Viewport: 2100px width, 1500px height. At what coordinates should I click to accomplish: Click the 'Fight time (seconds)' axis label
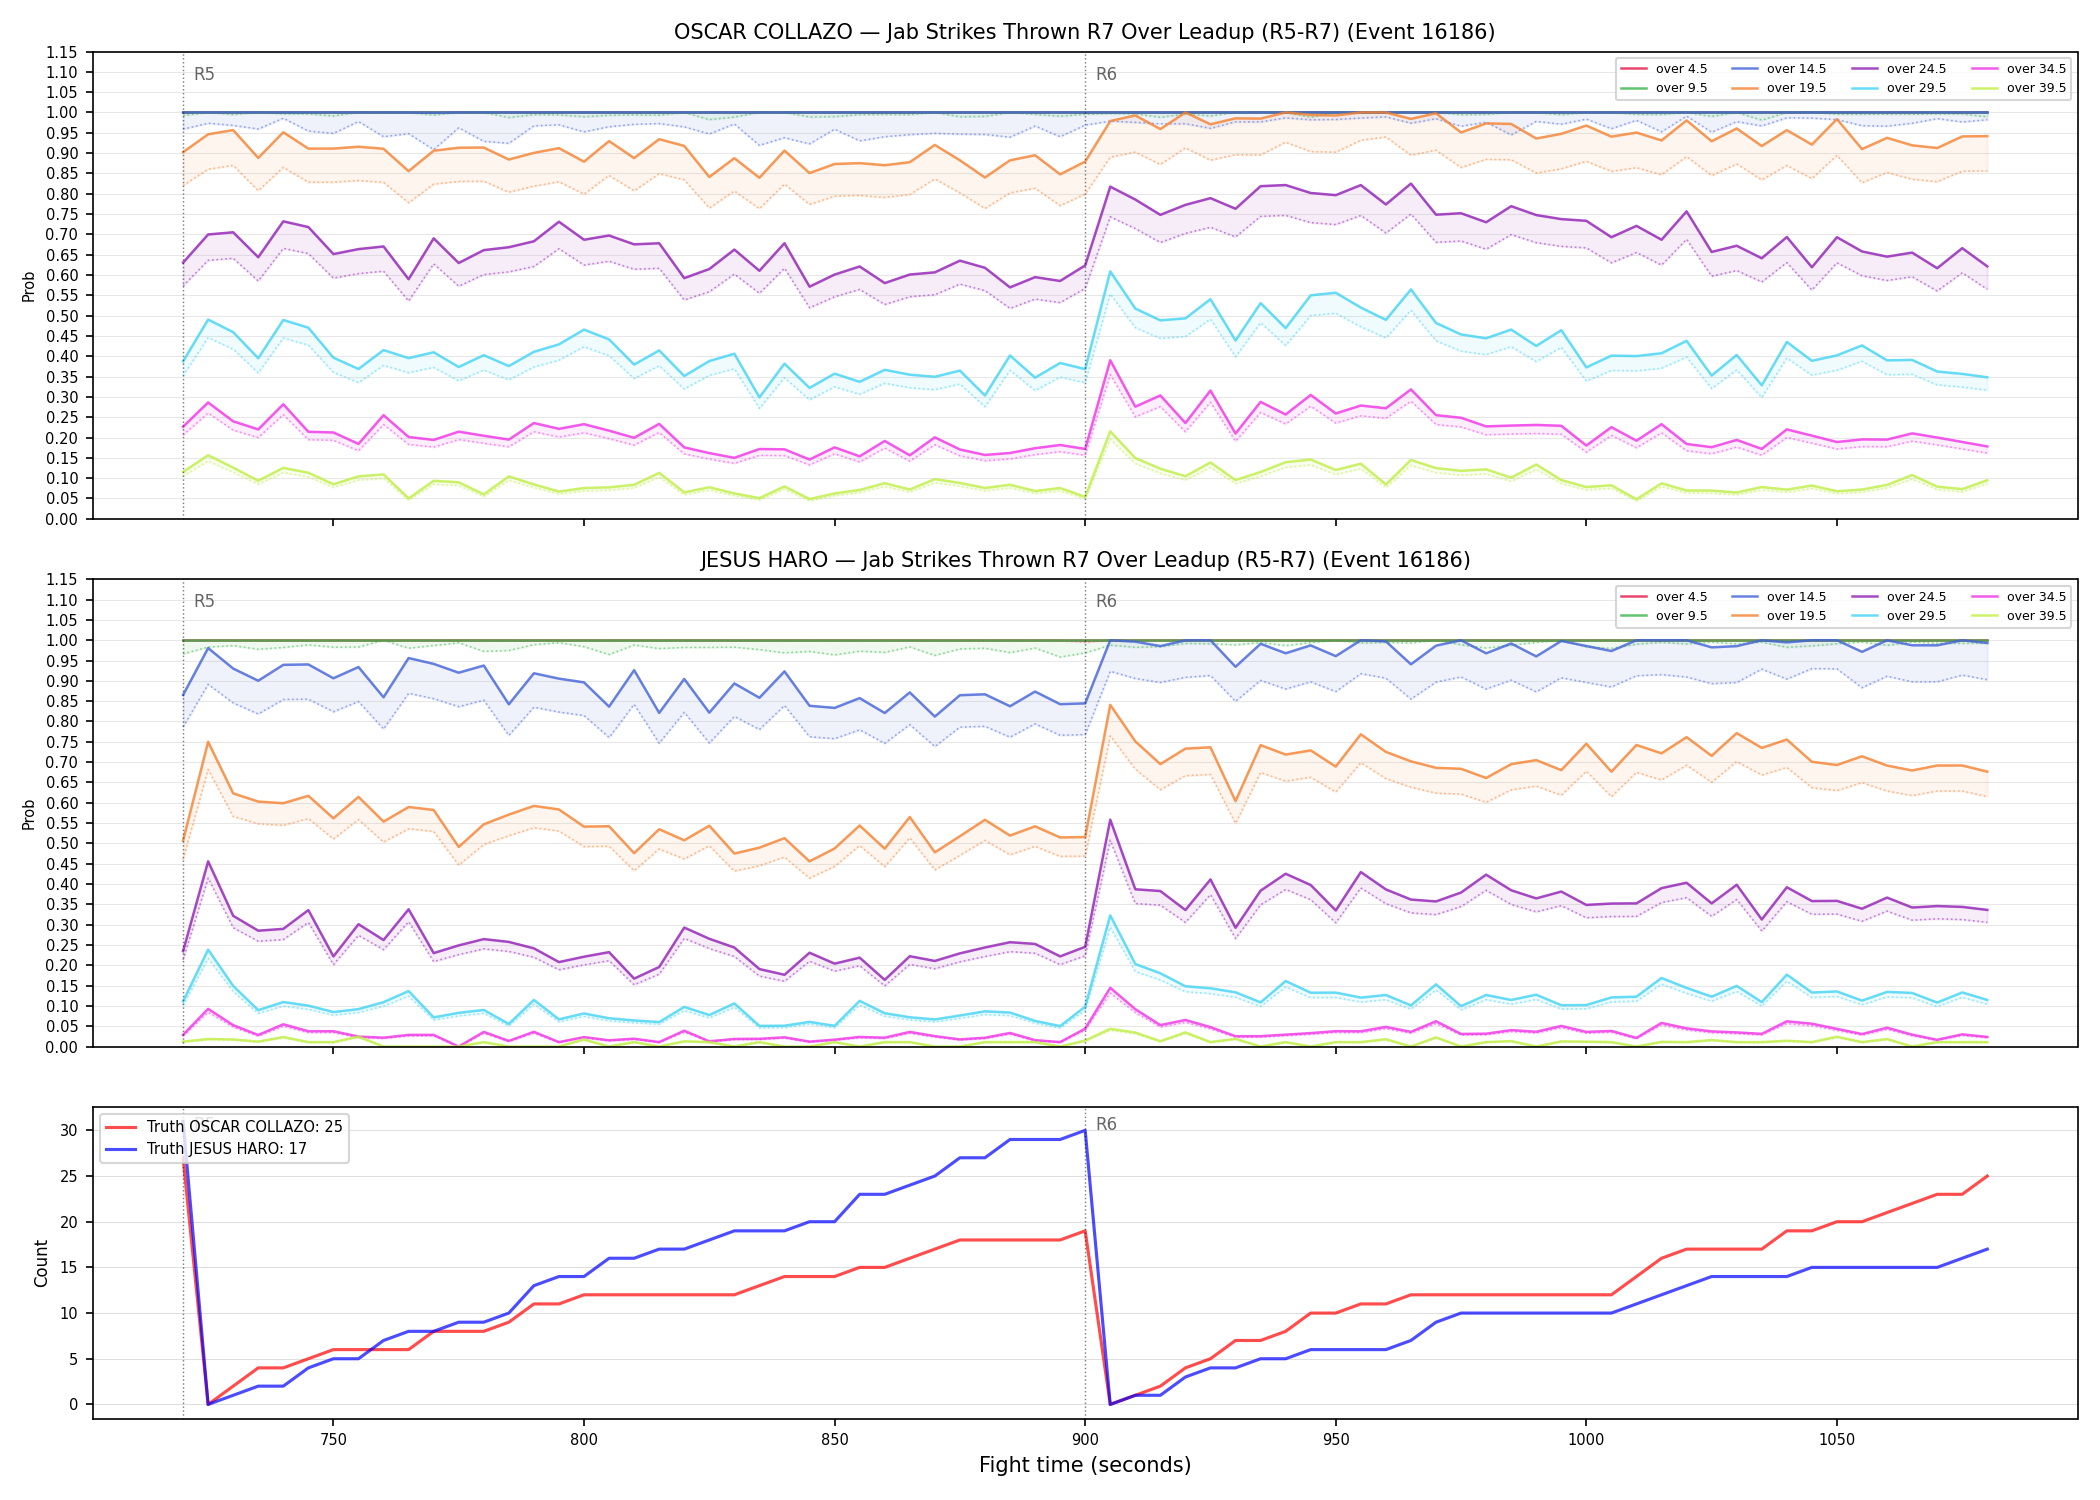[x=1085, y=1465]
